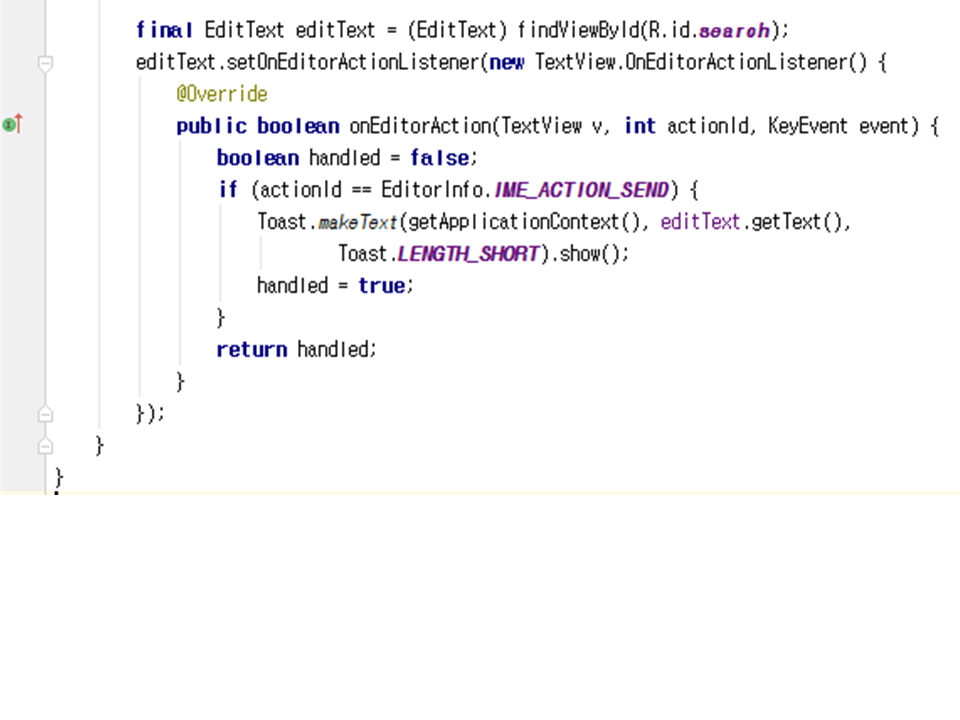The image size is (960, 720).
Task: Click the LENGTH_SHORT constant
Action: click(469, 254)
